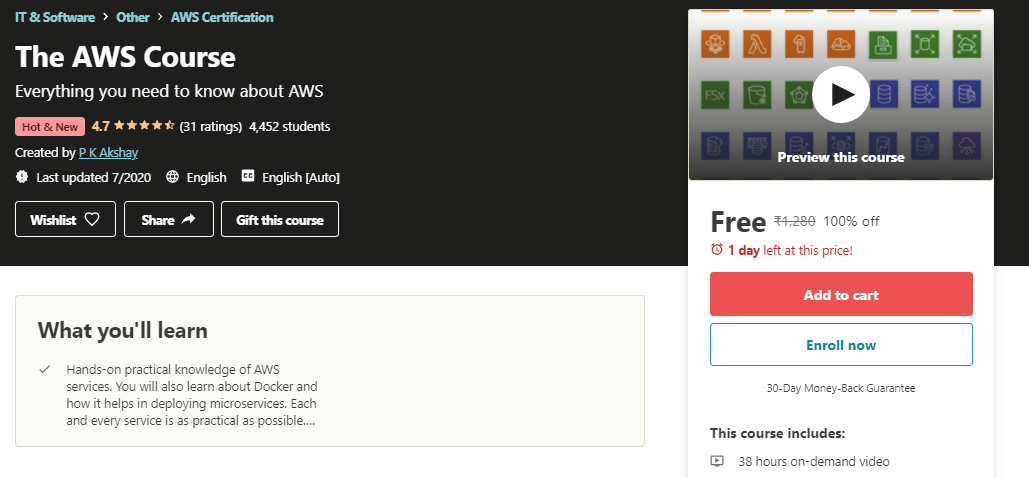
Task: Click the Preview this course label
Action: tap(841, 157)
